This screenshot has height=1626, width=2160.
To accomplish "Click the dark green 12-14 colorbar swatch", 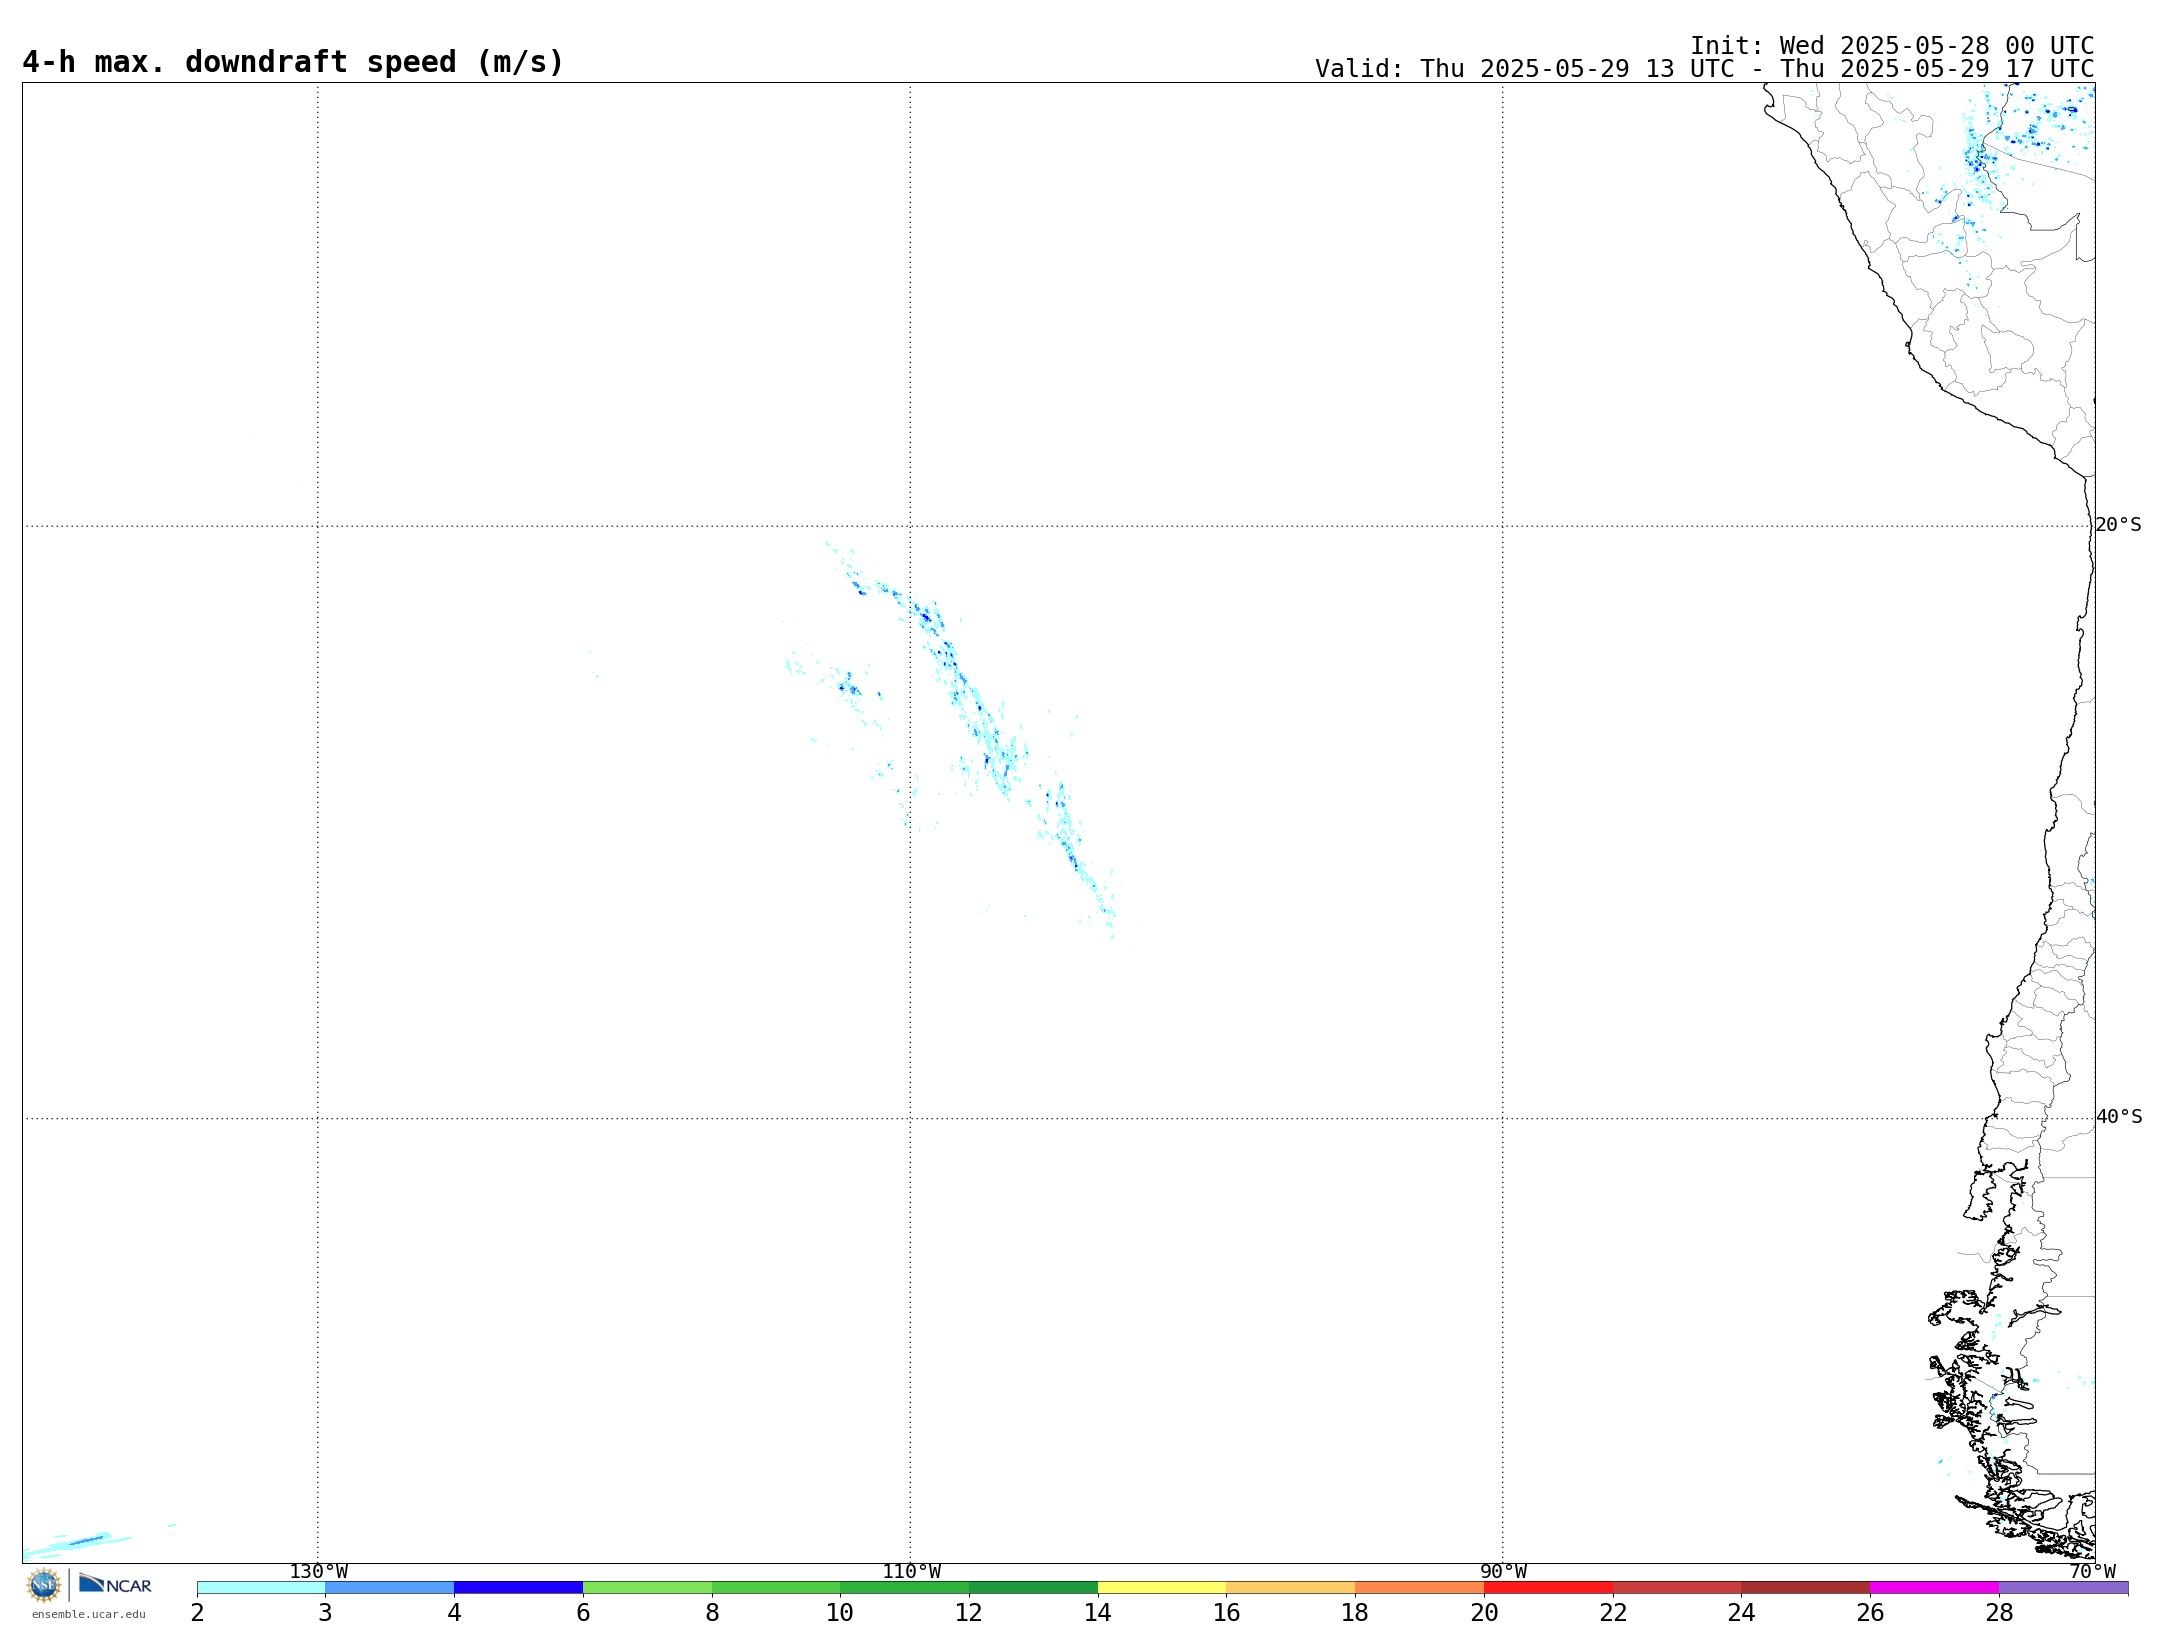I will 1034,1587.
